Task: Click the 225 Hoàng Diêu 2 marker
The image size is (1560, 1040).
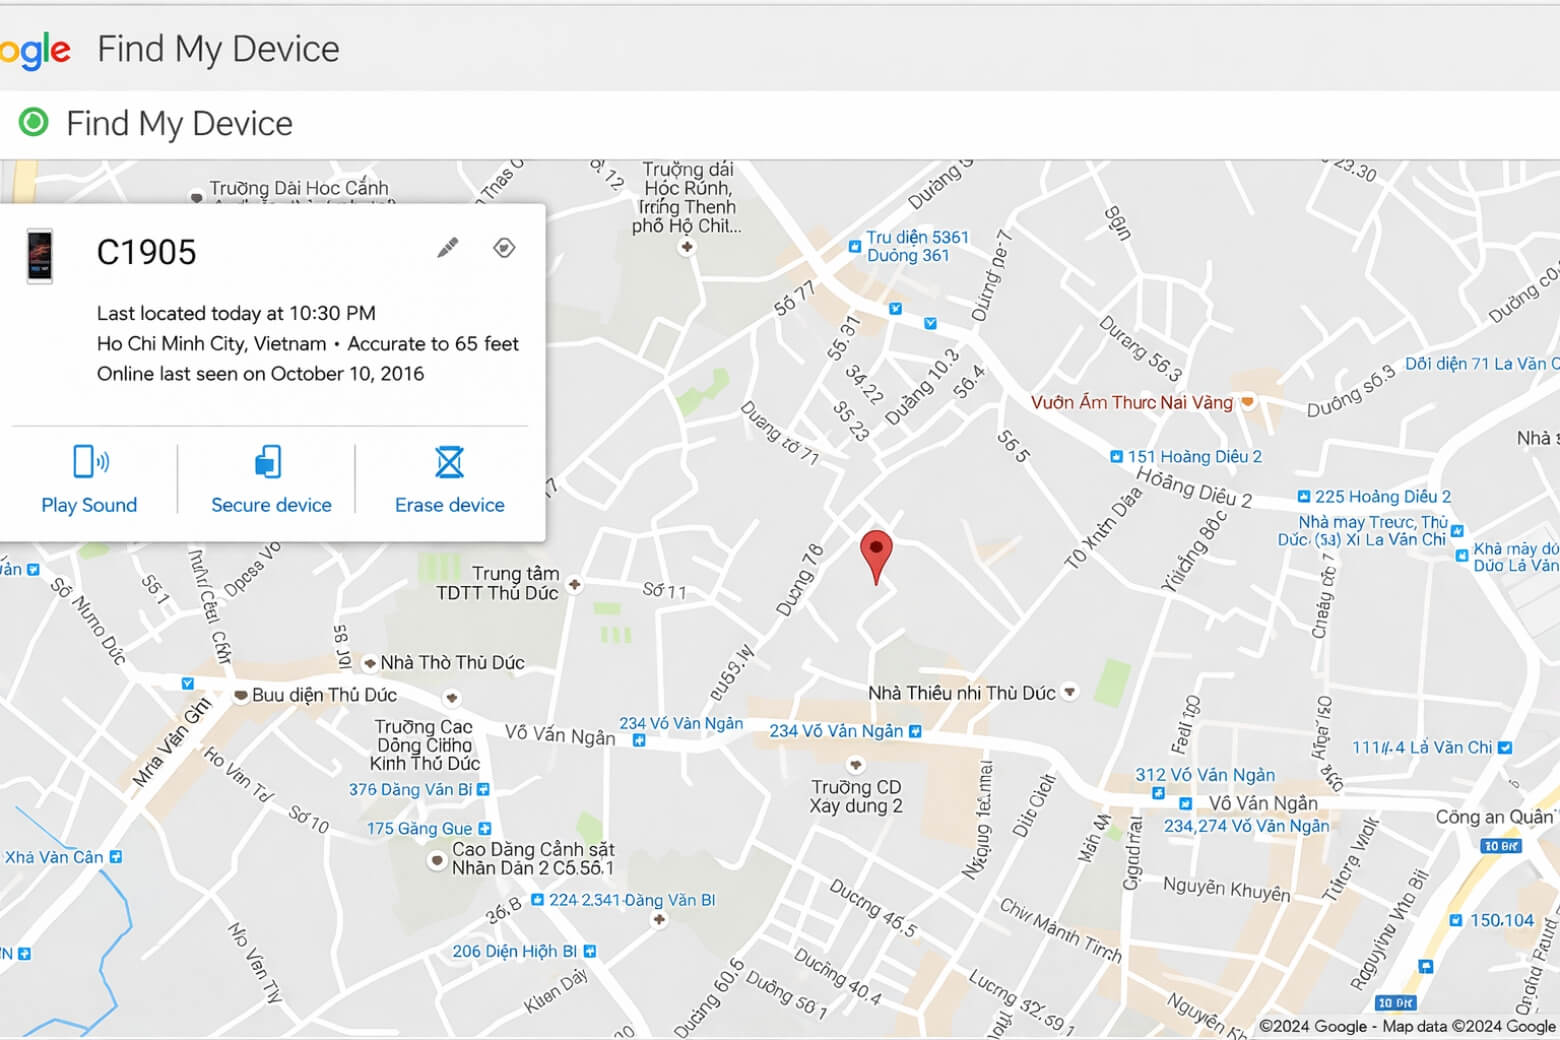Action: (x=1305, y=495)
